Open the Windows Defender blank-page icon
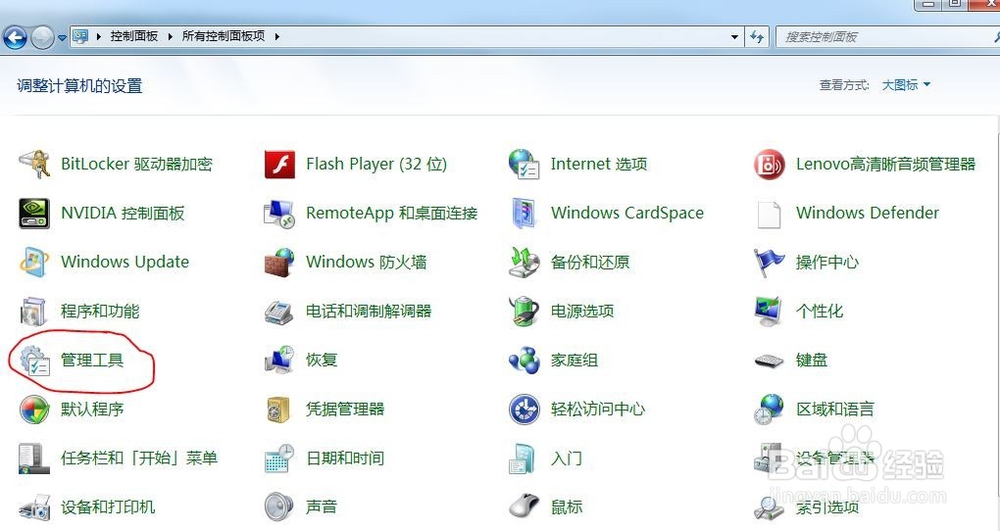Image resolution: width=1000 pixels, height=531 pixels. tap(769, 214)
